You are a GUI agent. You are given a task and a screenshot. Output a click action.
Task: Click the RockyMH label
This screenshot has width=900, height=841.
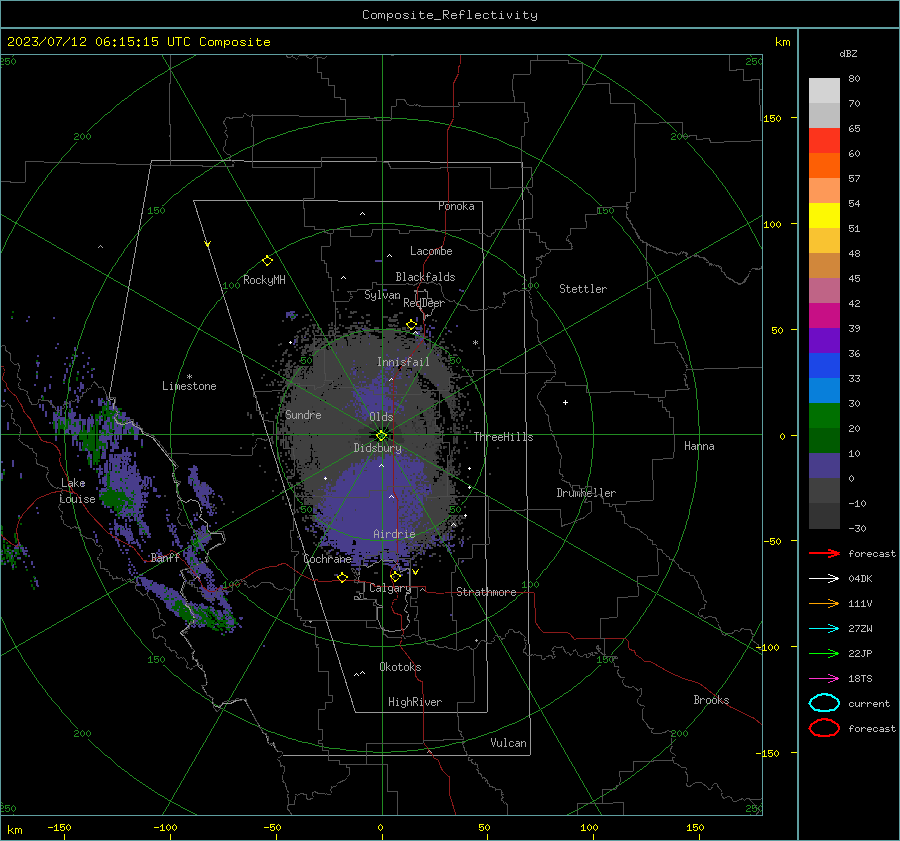pyautogui.click(x=264, y=280)
